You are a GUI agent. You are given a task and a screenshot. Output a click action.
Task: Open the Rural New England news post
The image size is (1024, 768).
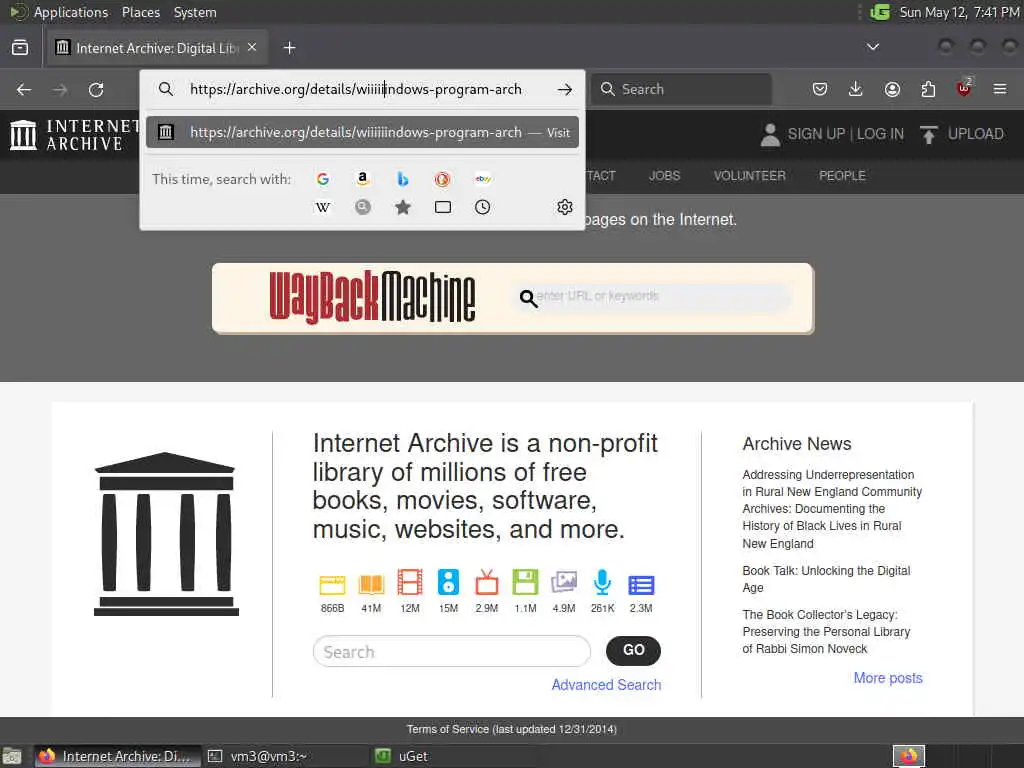coord(831,509)
